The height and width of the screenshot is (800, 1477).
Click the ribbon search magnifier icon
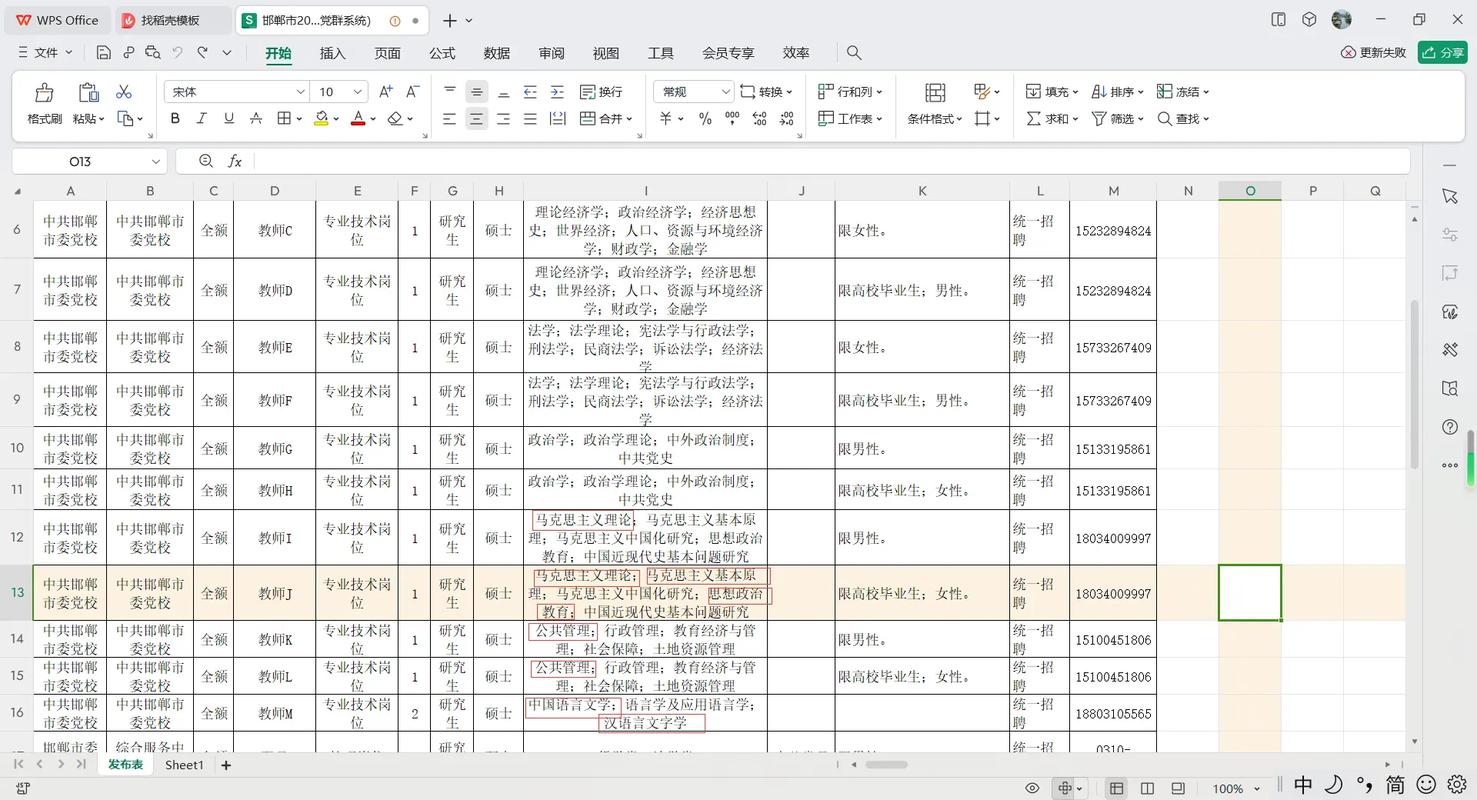(853, 53)
